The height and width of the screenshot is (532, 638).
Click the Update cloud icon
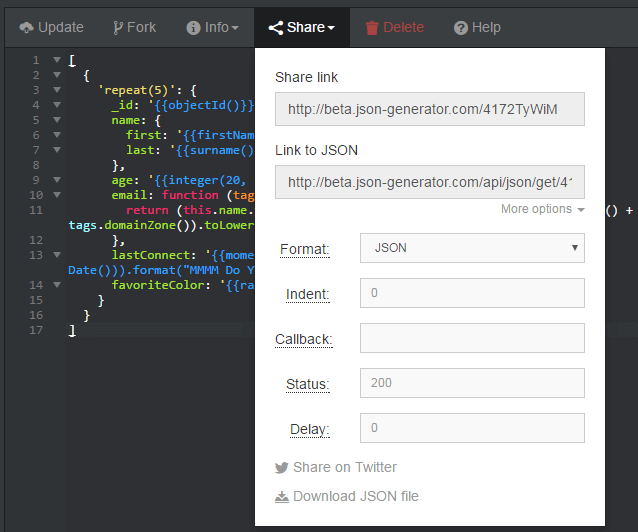(26, 28)
